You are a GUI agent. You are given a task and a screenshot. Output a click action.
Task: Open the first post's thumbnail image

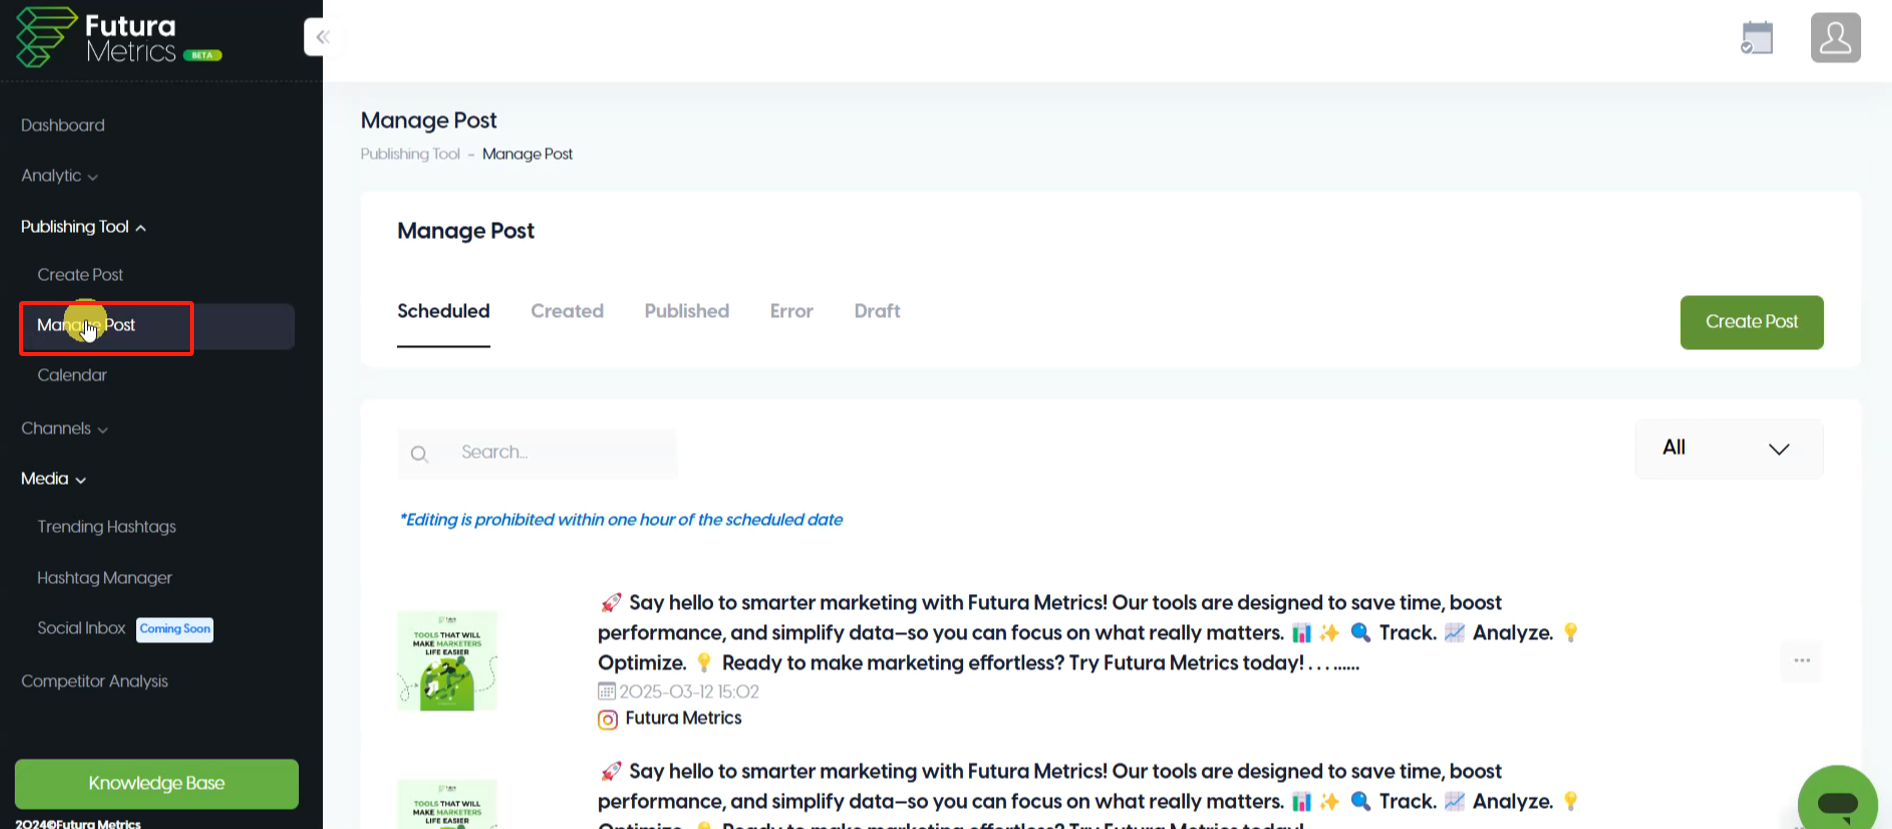(447, 660)
